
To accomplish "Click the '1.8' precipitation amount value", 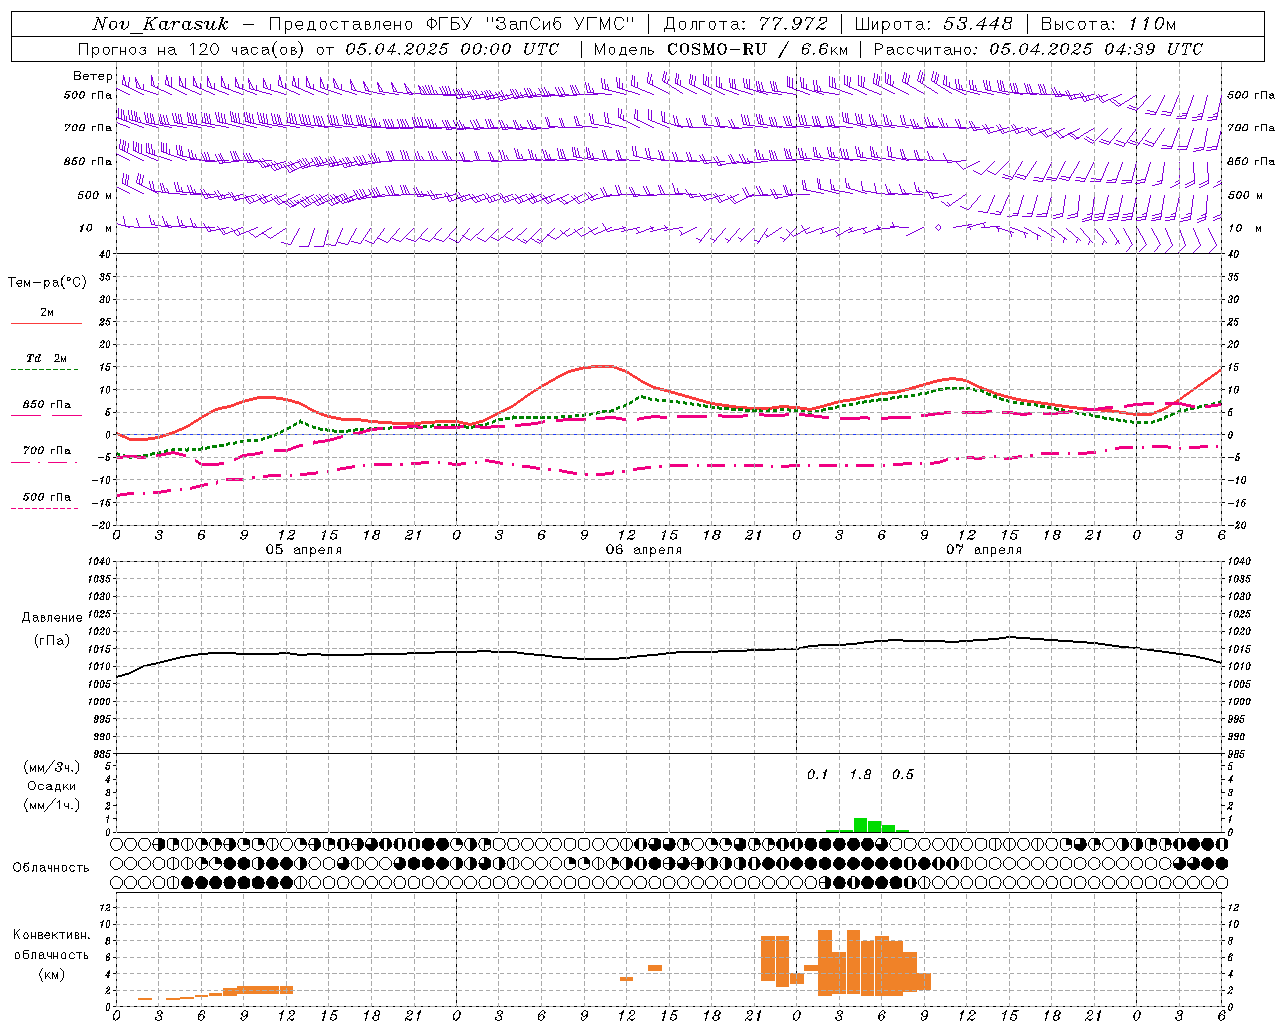I will click(860, 775).
